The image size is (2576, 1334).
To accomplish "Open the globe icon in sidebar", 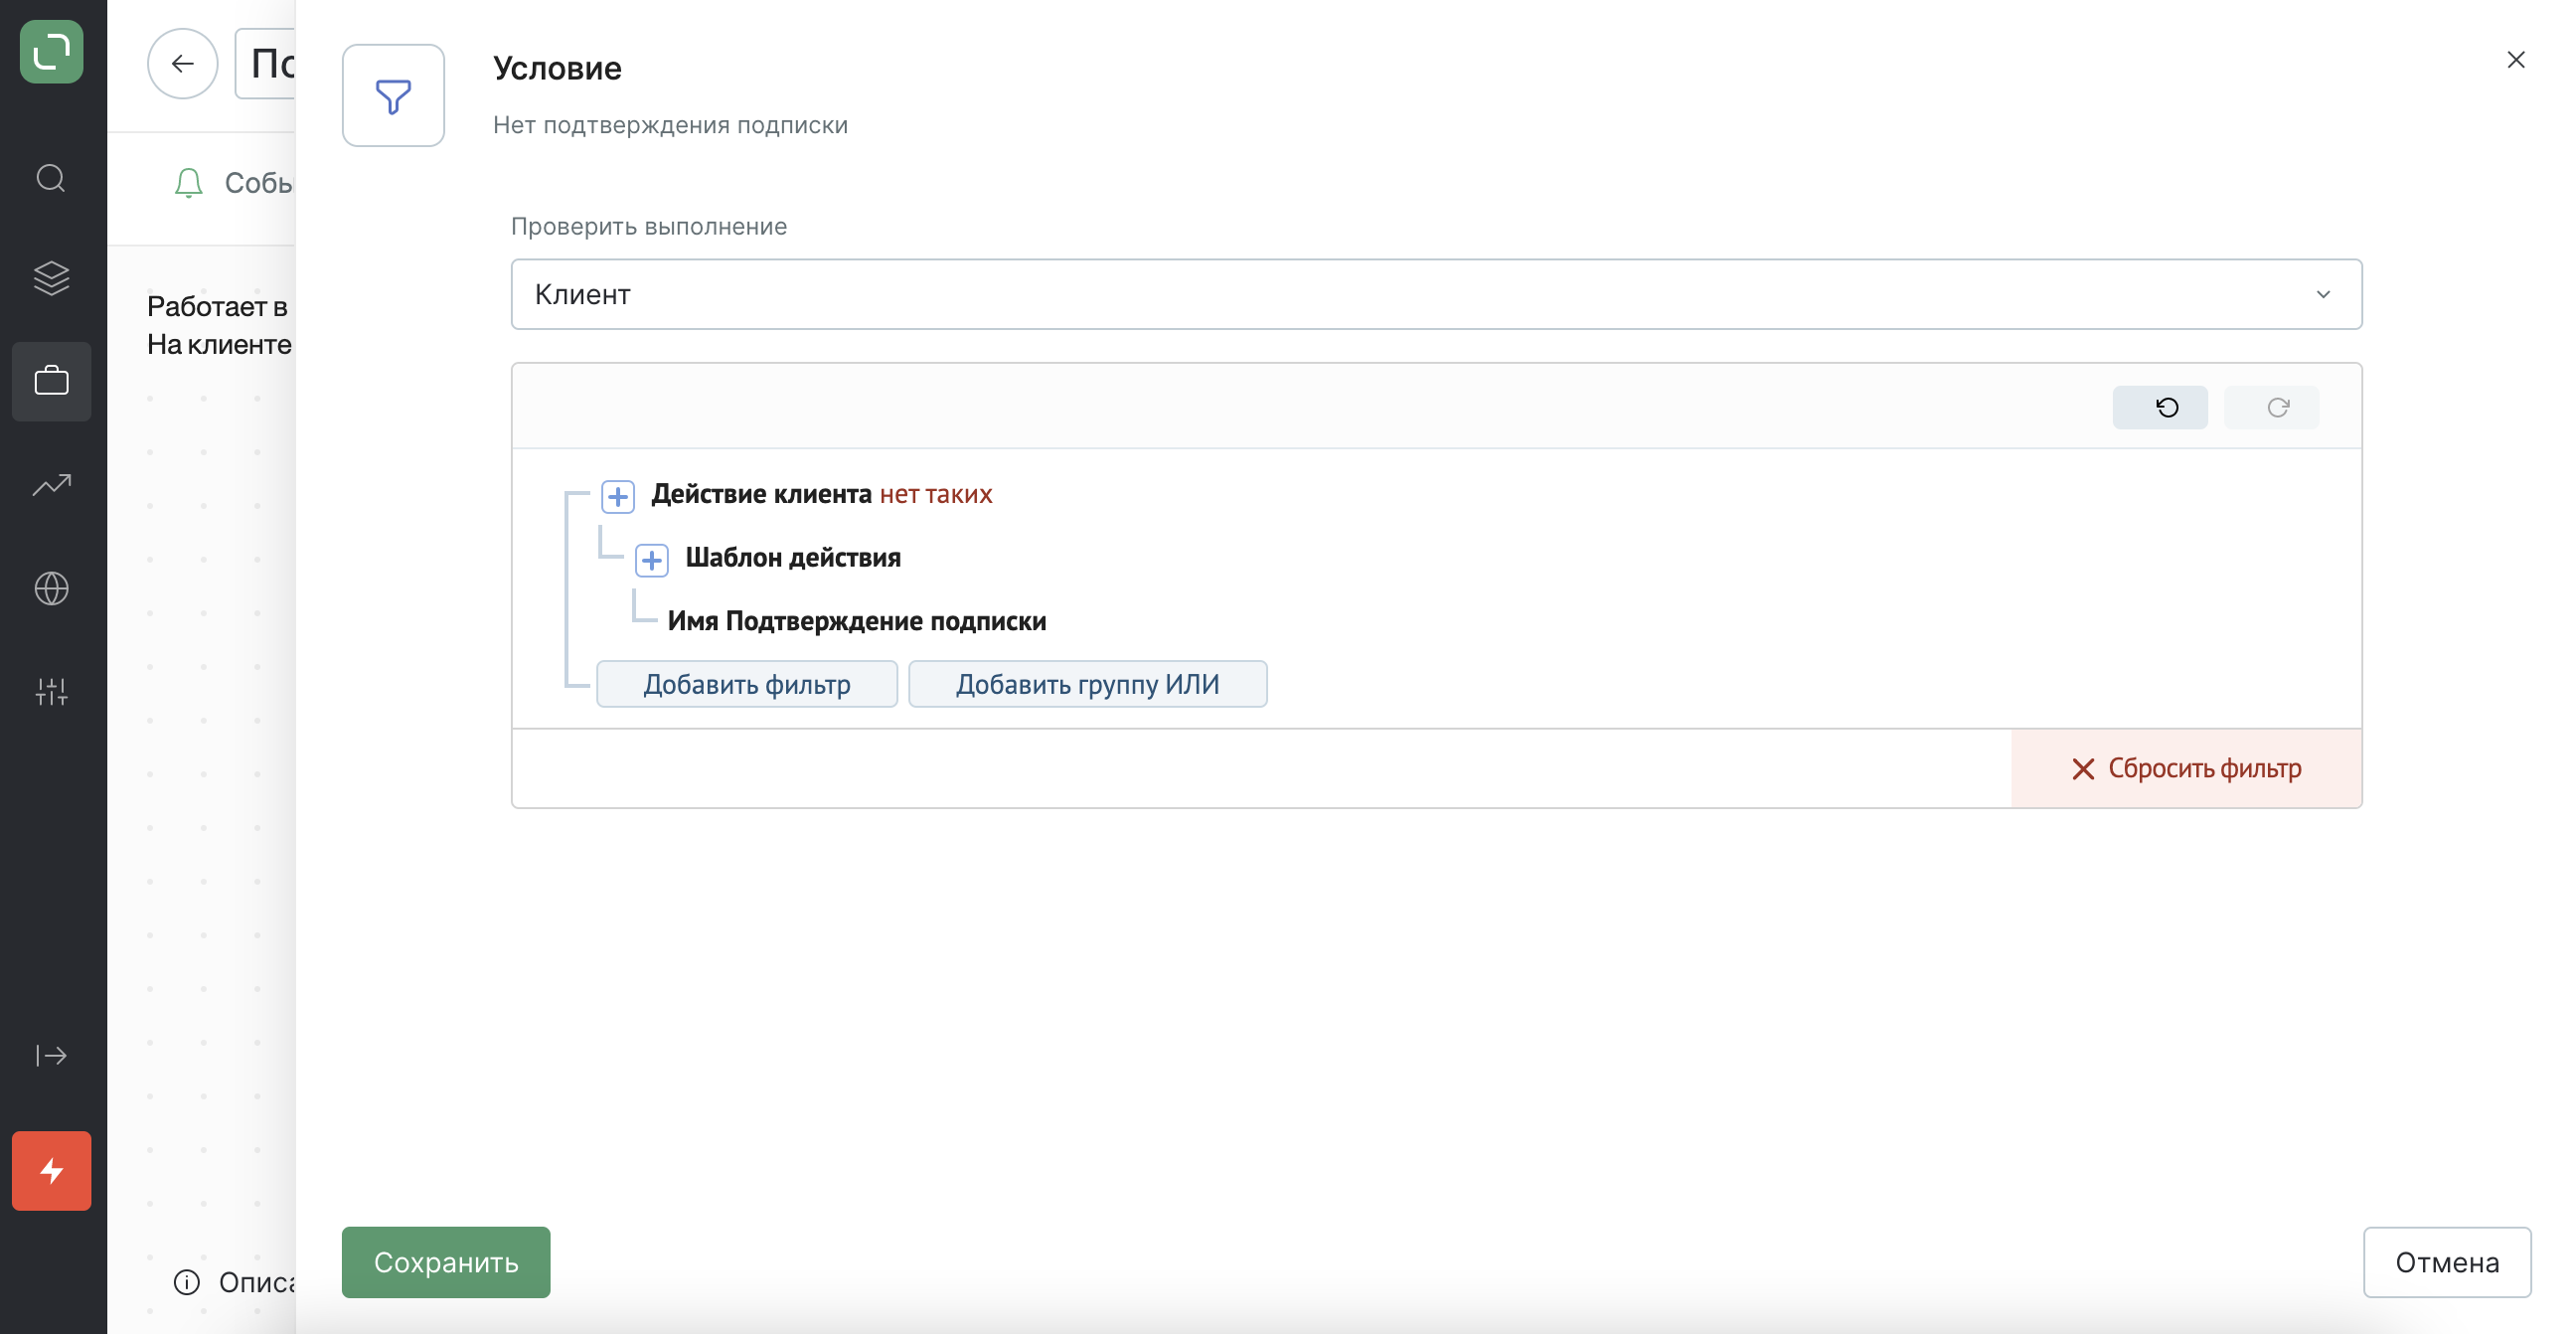I will click(51, 588).
